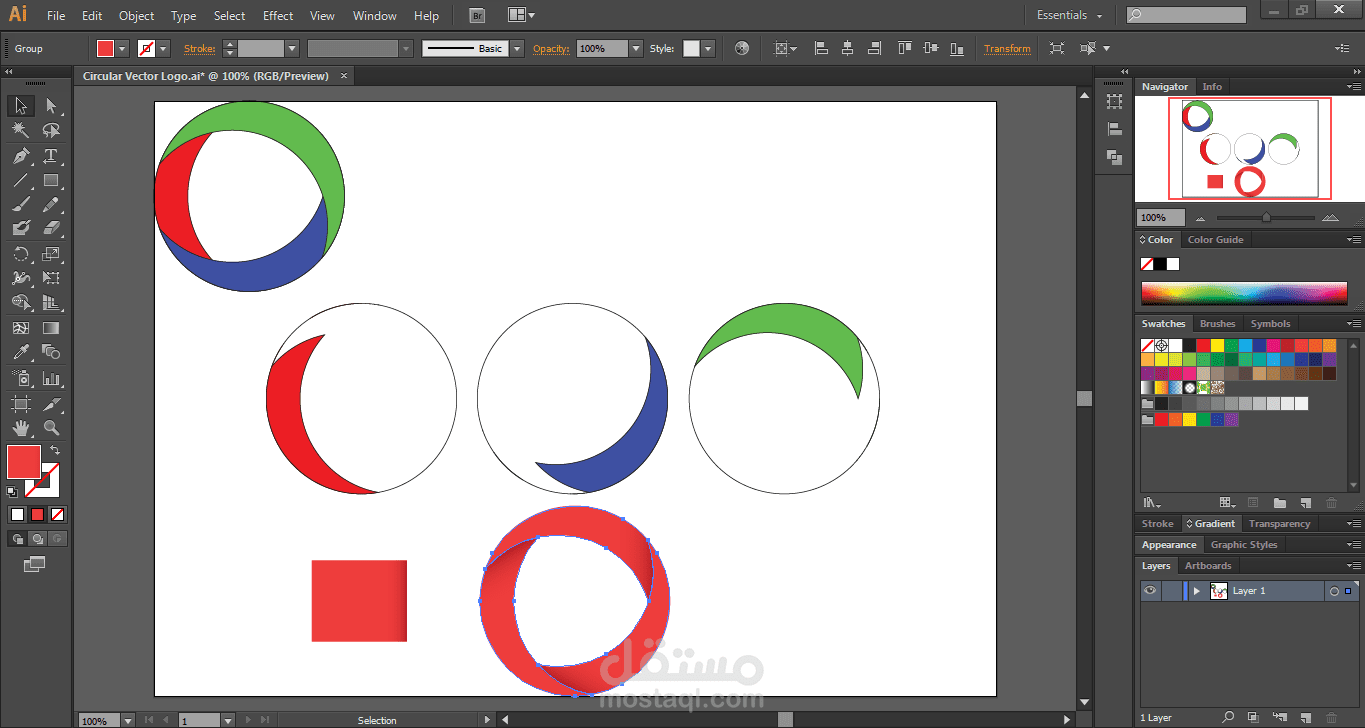Image resolution: width=1365 pixels, height=728 pixels.
Task: Expand Layer 1 contents
Action: (1196, 591)
